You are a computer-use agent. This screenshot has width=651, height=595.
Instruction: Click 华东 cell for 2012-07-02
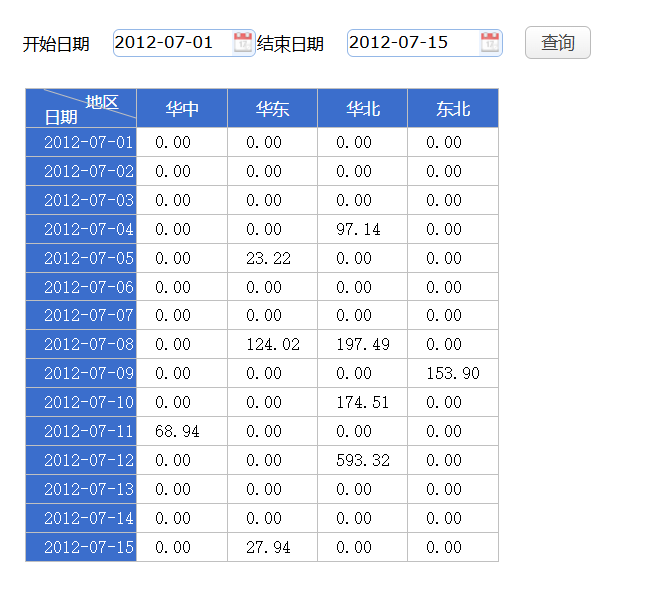(272, 171)
